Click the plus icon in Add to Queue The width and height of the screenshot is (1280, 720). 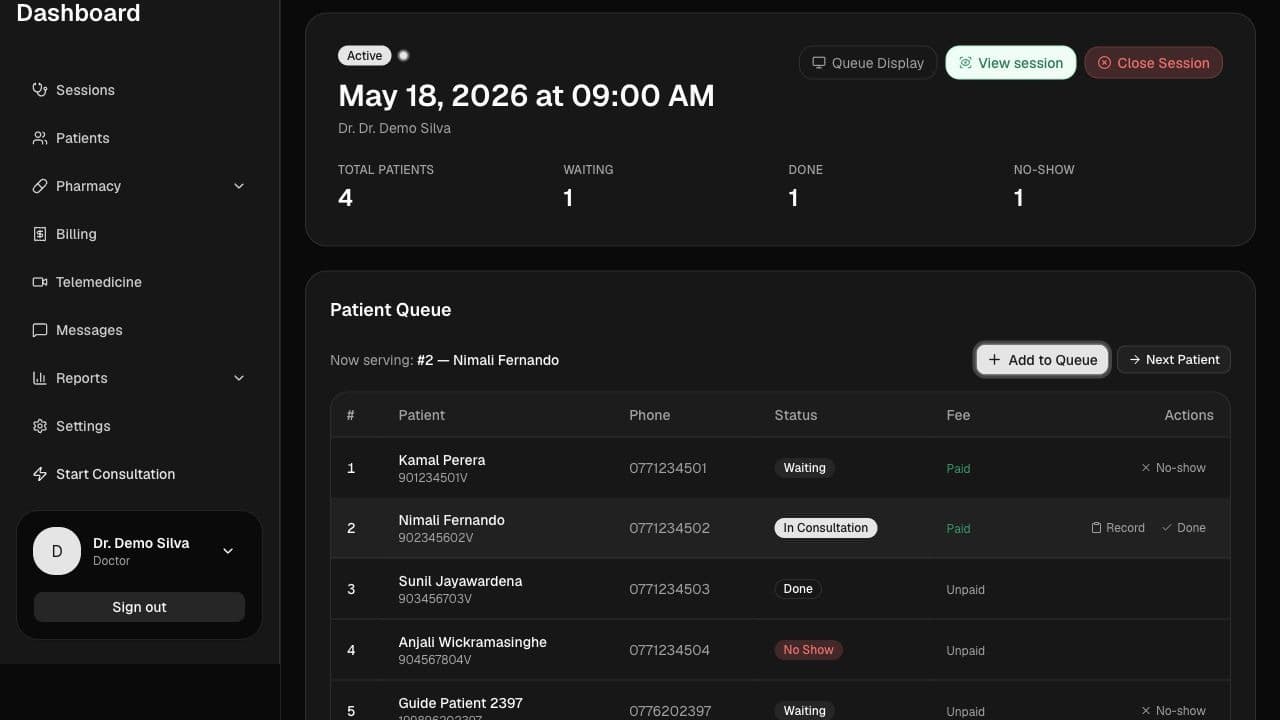994,360
